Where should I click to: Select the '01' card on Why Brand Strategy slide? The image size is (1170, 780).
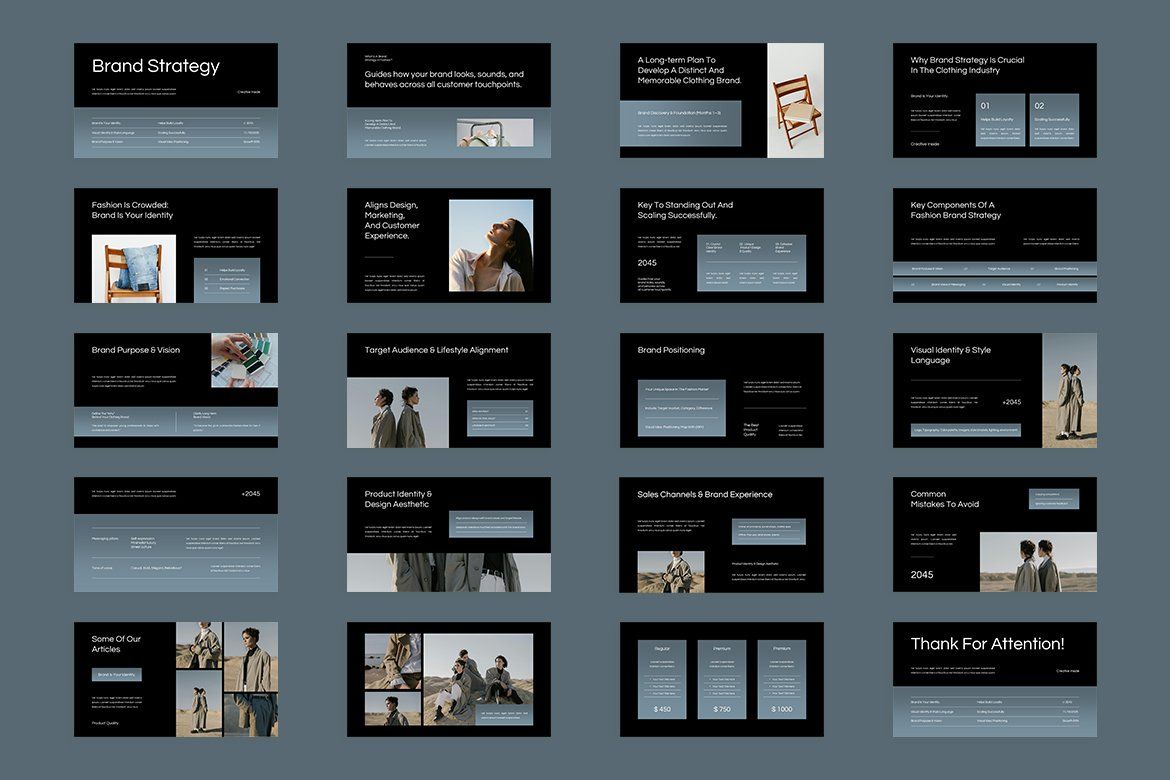click(x=1000, y=119)
